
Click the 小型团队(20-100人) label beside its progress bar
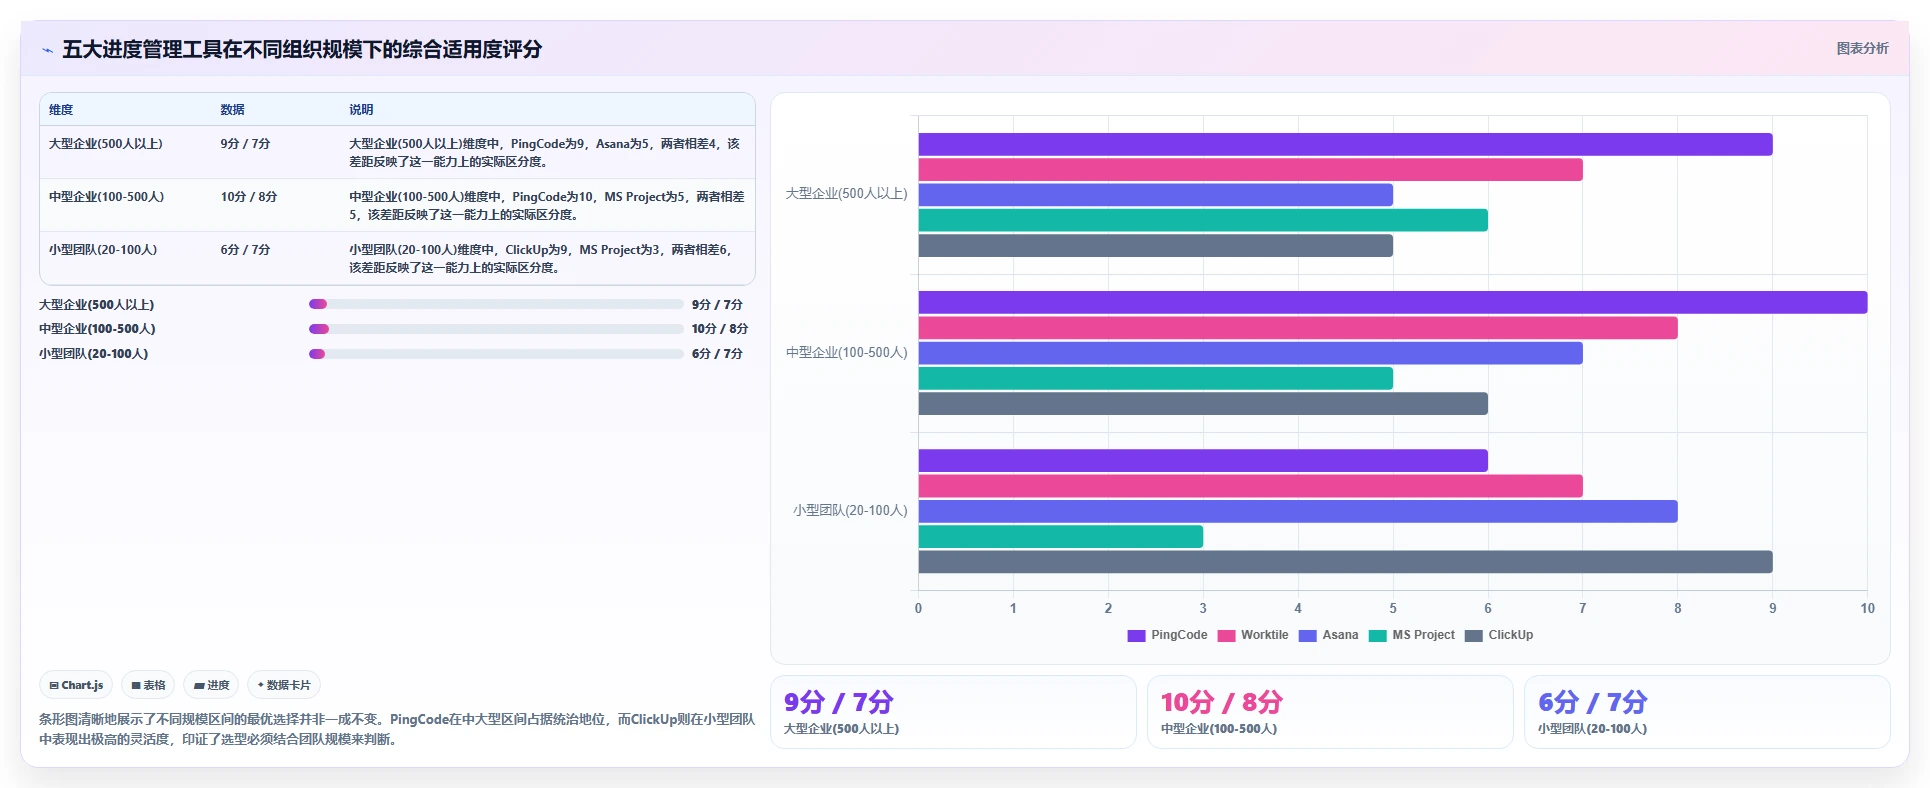click(94, 354)
